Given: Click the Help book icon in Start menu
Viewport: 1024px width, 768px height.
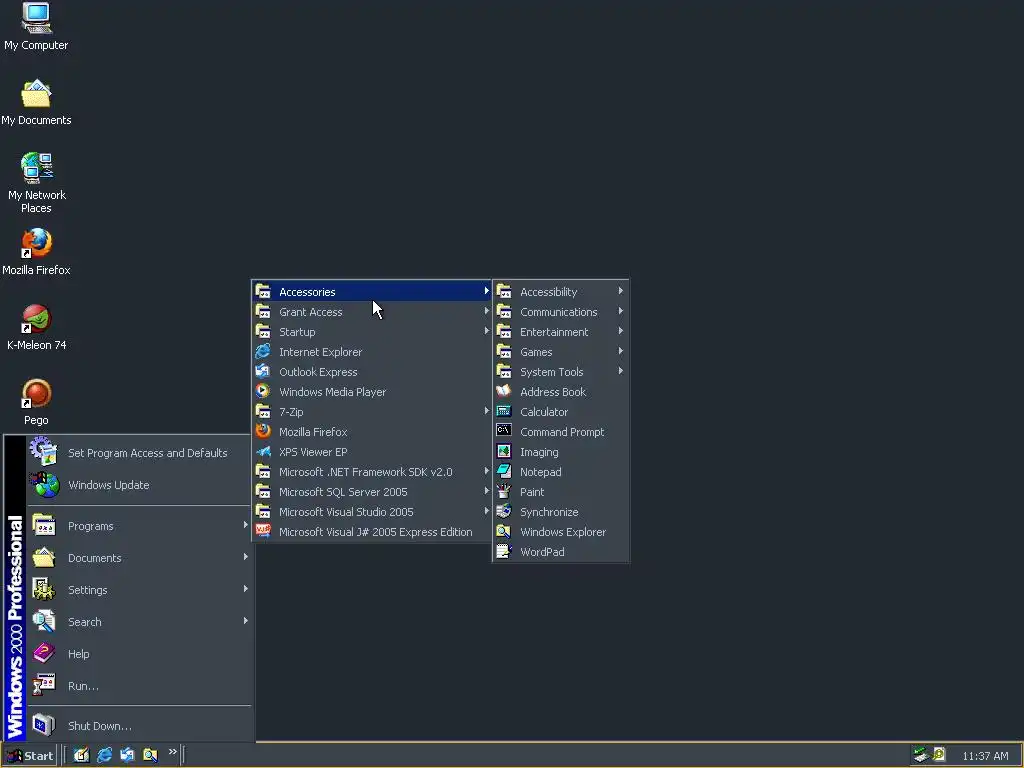Looking at the screenshot, I should click(44, 653).
